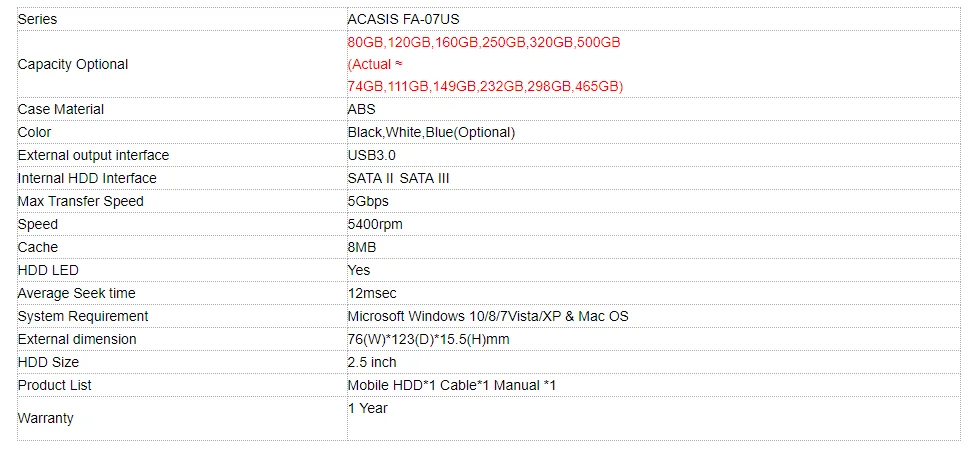Click the Black, White, Blue color value
Image resolution: width=975 pixels, height=450 pixels.
coord(431,132)
